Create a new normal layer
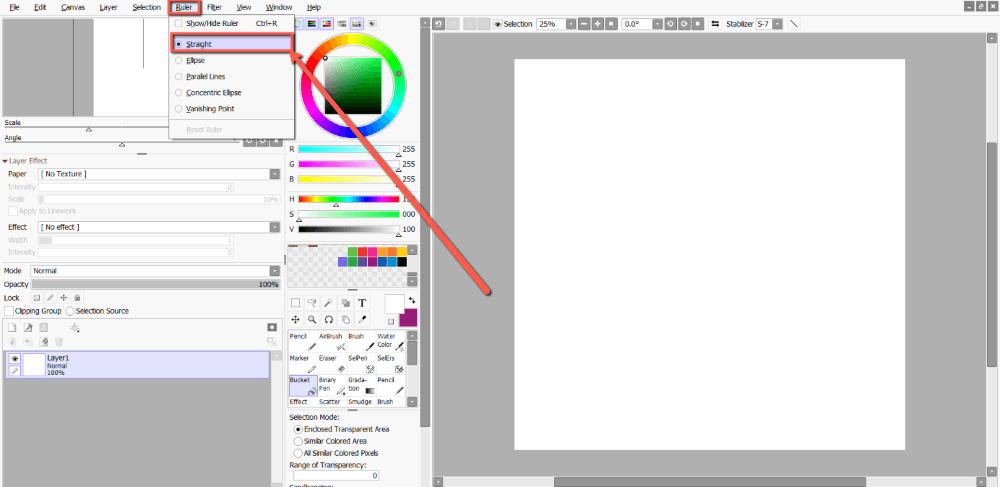 pyautogui.click(x=11, y=328)
